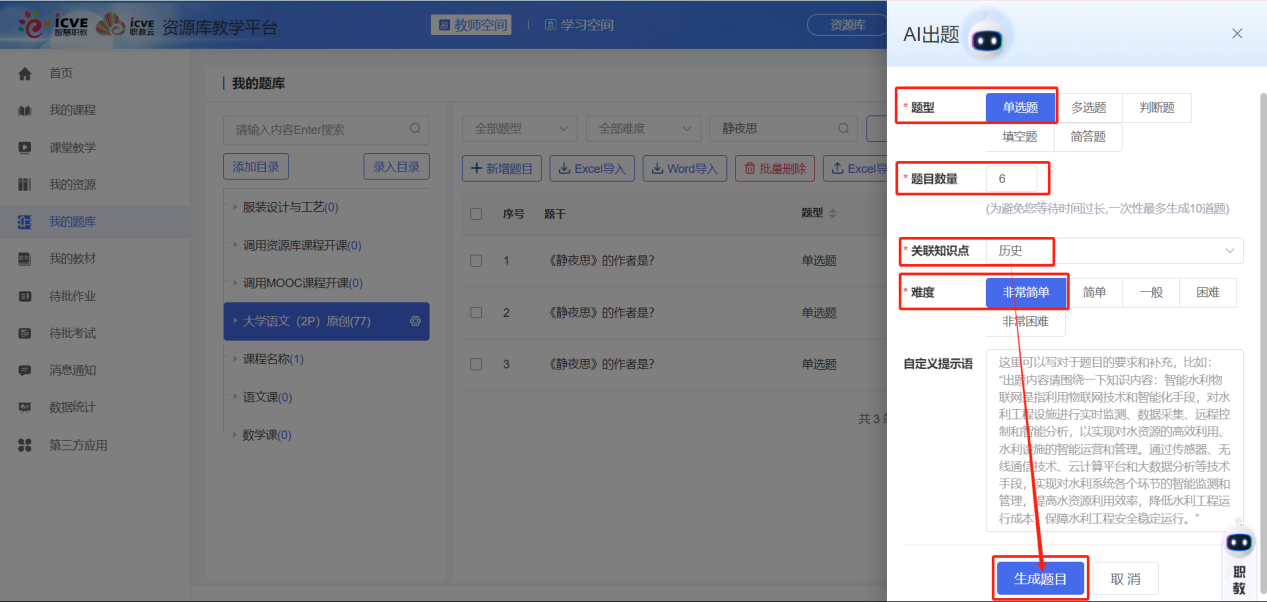The height and width of the screenshot is (602, 1267).
Task: Select the checkbox for question row 1
Action: pos(476,260)
